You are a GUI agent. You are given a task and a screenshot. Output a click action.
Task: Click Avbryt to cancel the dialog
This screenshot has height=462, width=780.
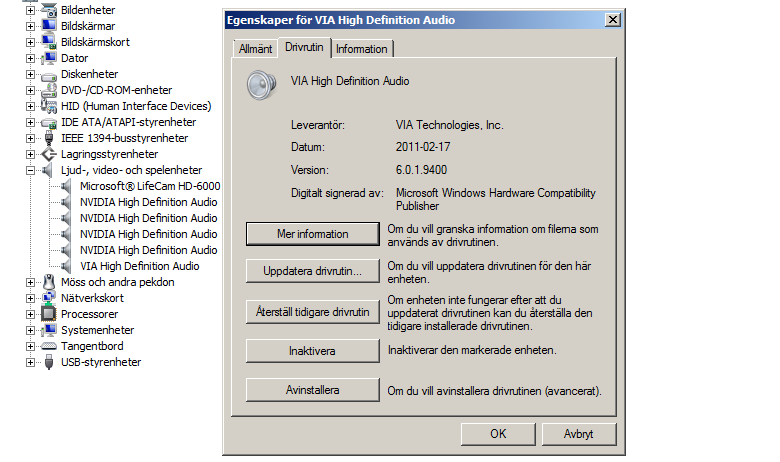pyautogui.click(x=579, y=434)
